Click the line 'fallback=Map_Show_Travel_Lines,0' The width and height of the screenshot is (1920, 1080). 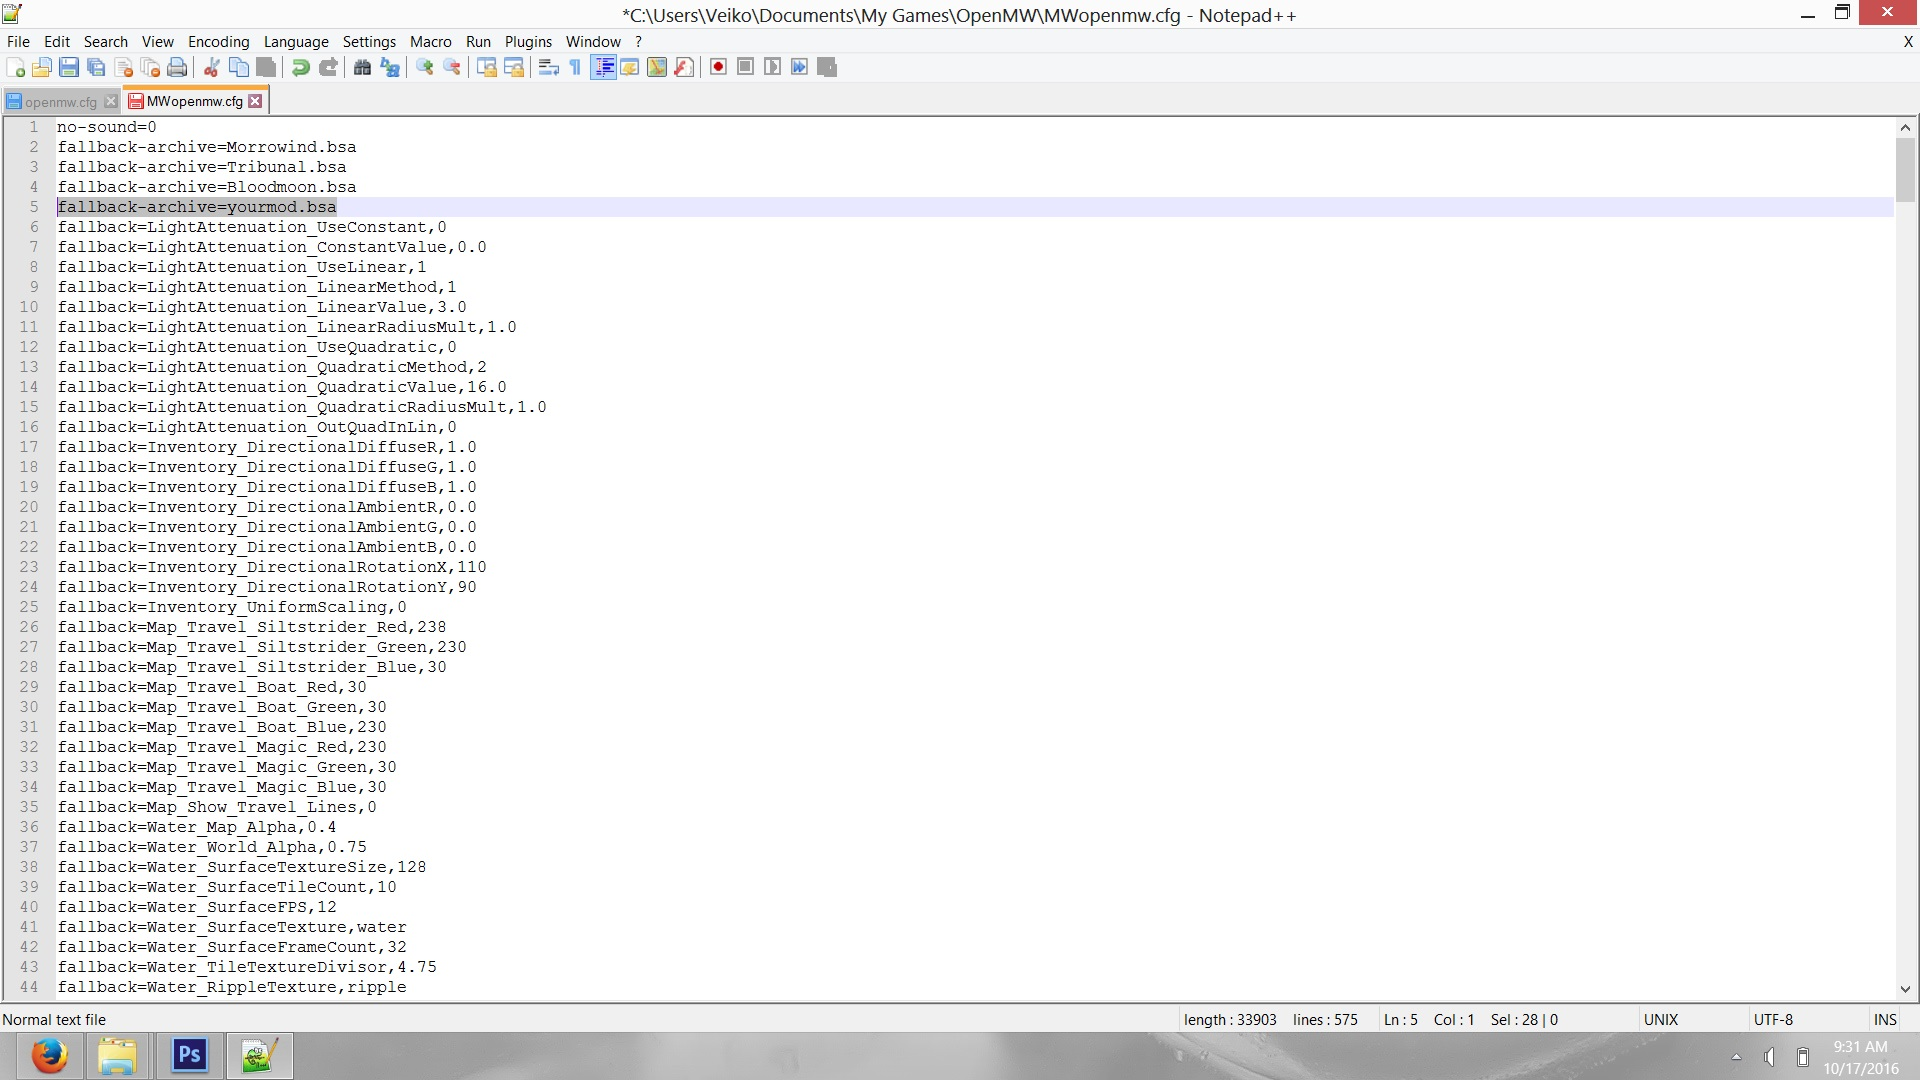point(217,807)
